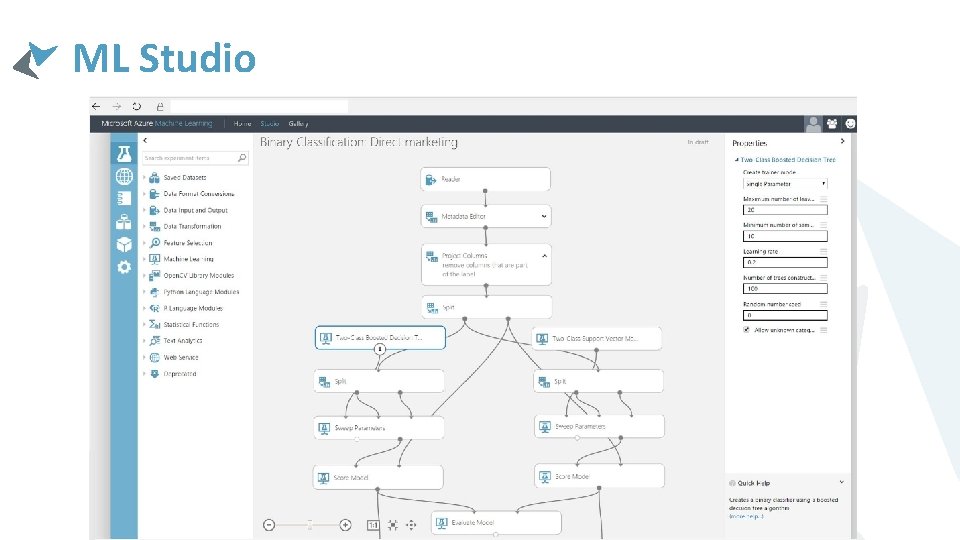Image resolution: width=960 pixels, height=540 pixels.
Task: Click the Learning rate input field
Action: click(785, 262)
